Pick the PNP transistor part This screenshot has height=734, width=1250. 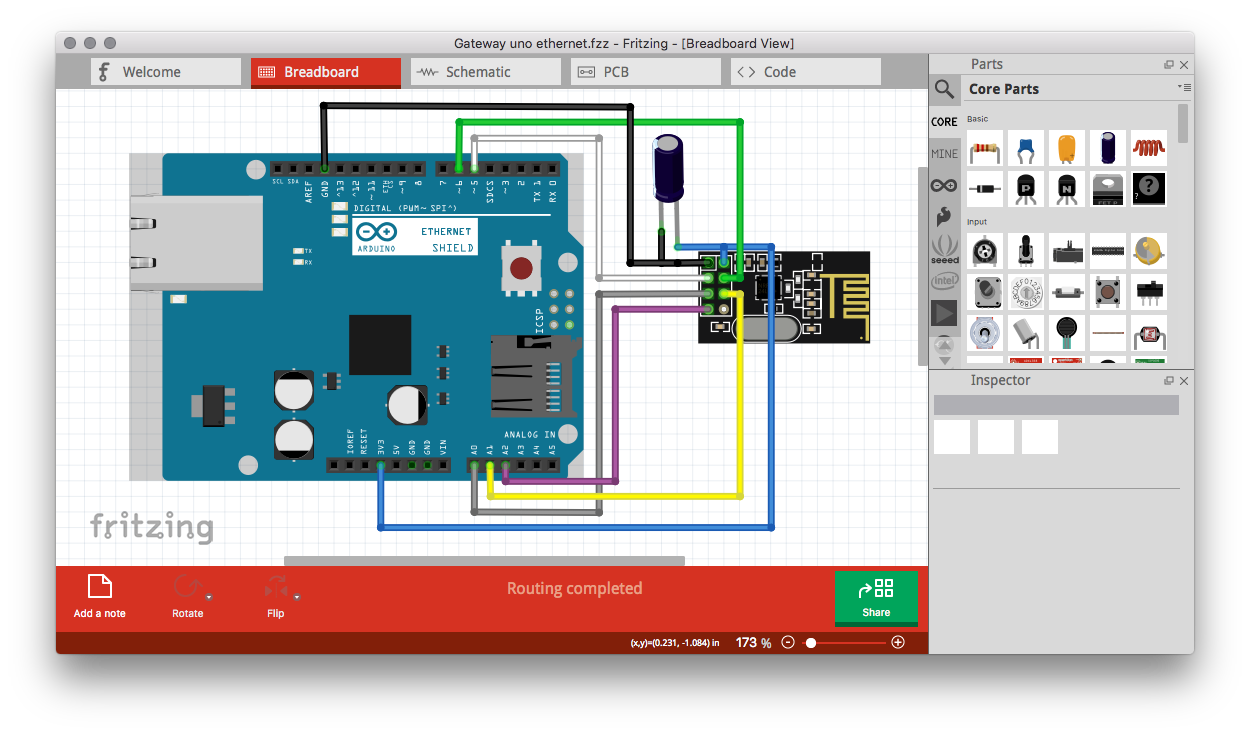1026,189
